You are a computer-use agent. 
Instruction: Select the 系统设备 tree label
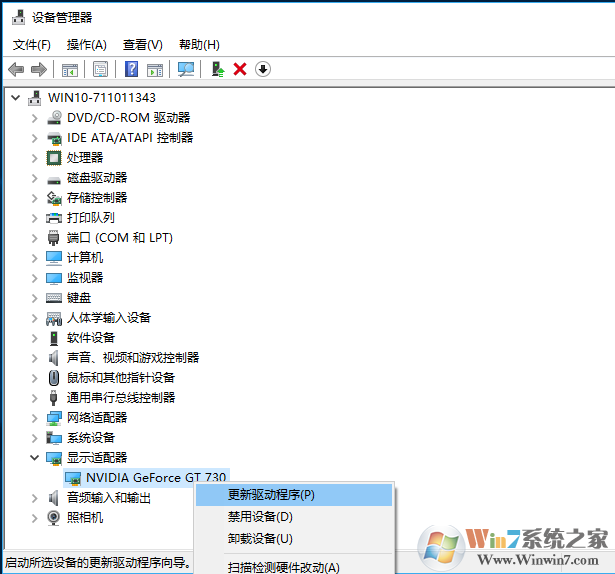pos(91,438)
